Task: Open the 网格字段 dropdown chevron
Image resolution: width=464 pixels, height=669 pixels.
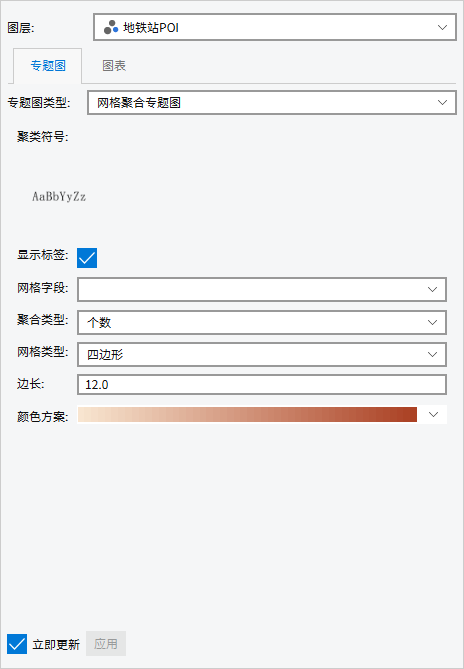Action: [432, 289]
